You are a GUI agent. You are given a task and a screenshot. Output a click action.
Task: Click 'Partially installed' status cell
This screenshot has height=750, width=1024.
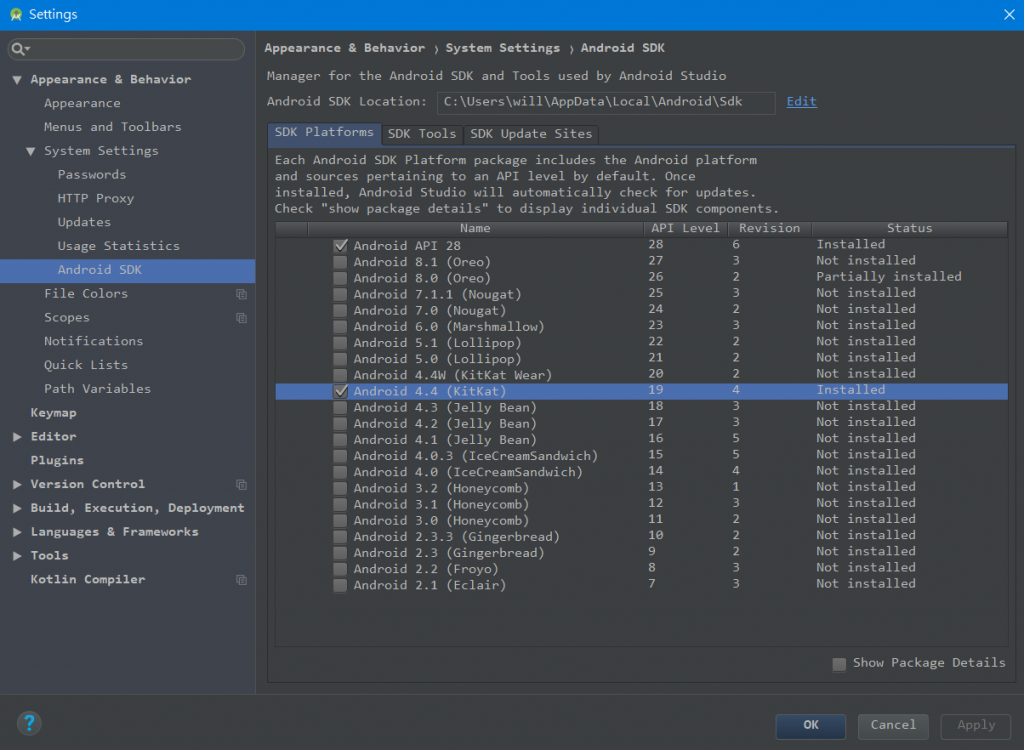click(x=888, y=277)
